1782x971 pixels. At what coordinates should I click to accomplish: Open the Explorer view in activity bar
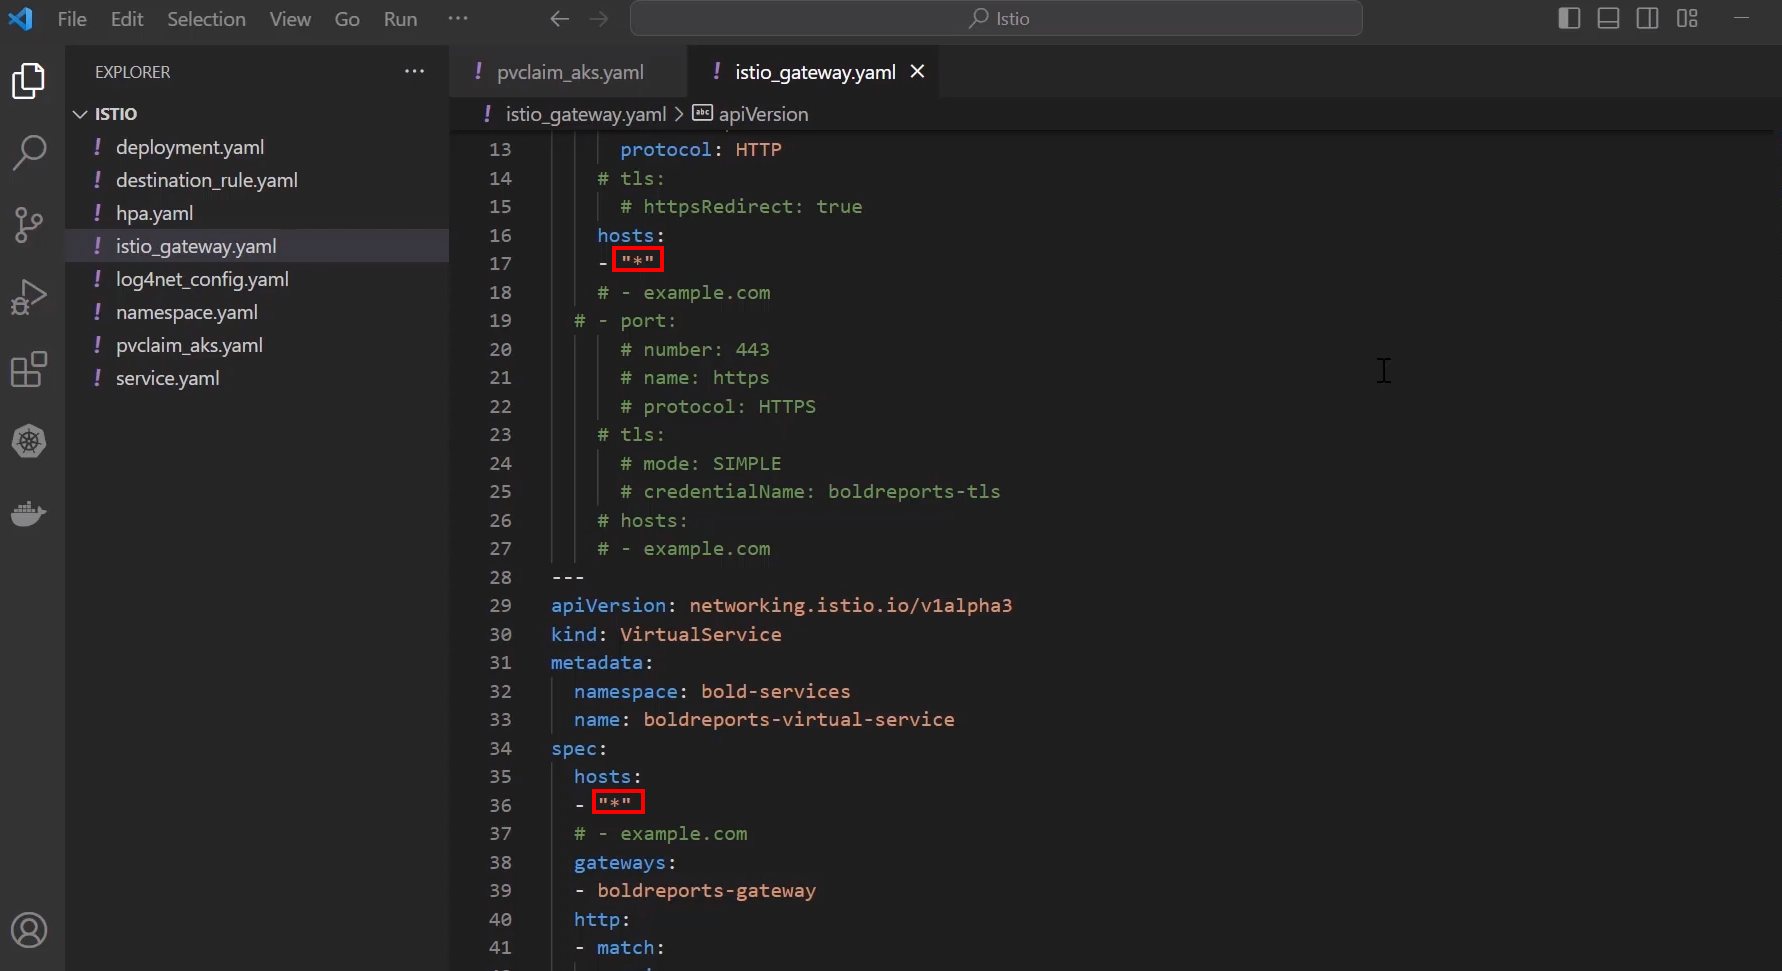(29, 81)
